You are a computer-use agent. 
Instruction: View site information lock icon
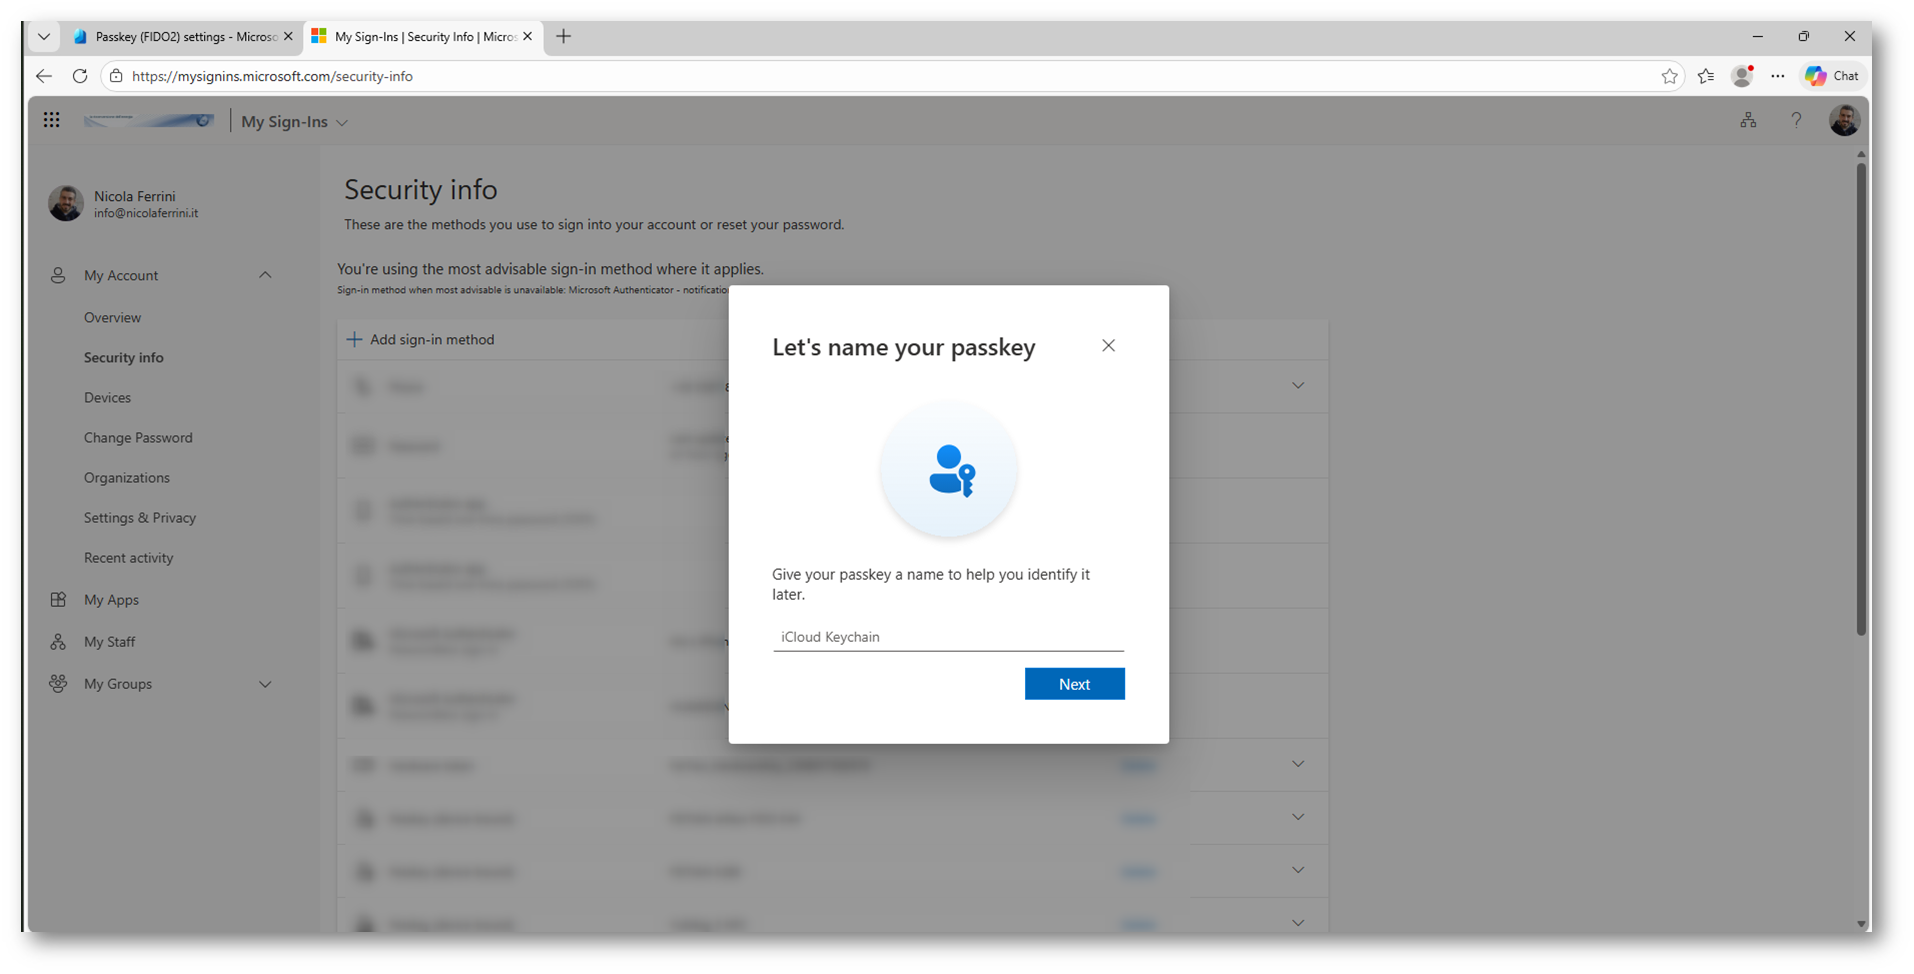(x=116, y=76)
